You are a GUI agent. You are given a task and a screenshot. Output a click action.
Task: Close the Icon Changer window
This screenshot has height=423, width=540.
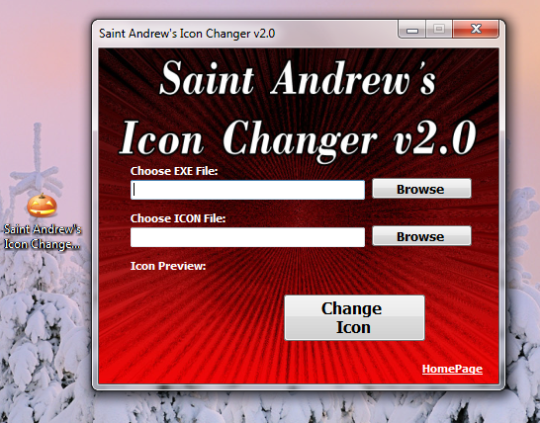click(476, 29)
